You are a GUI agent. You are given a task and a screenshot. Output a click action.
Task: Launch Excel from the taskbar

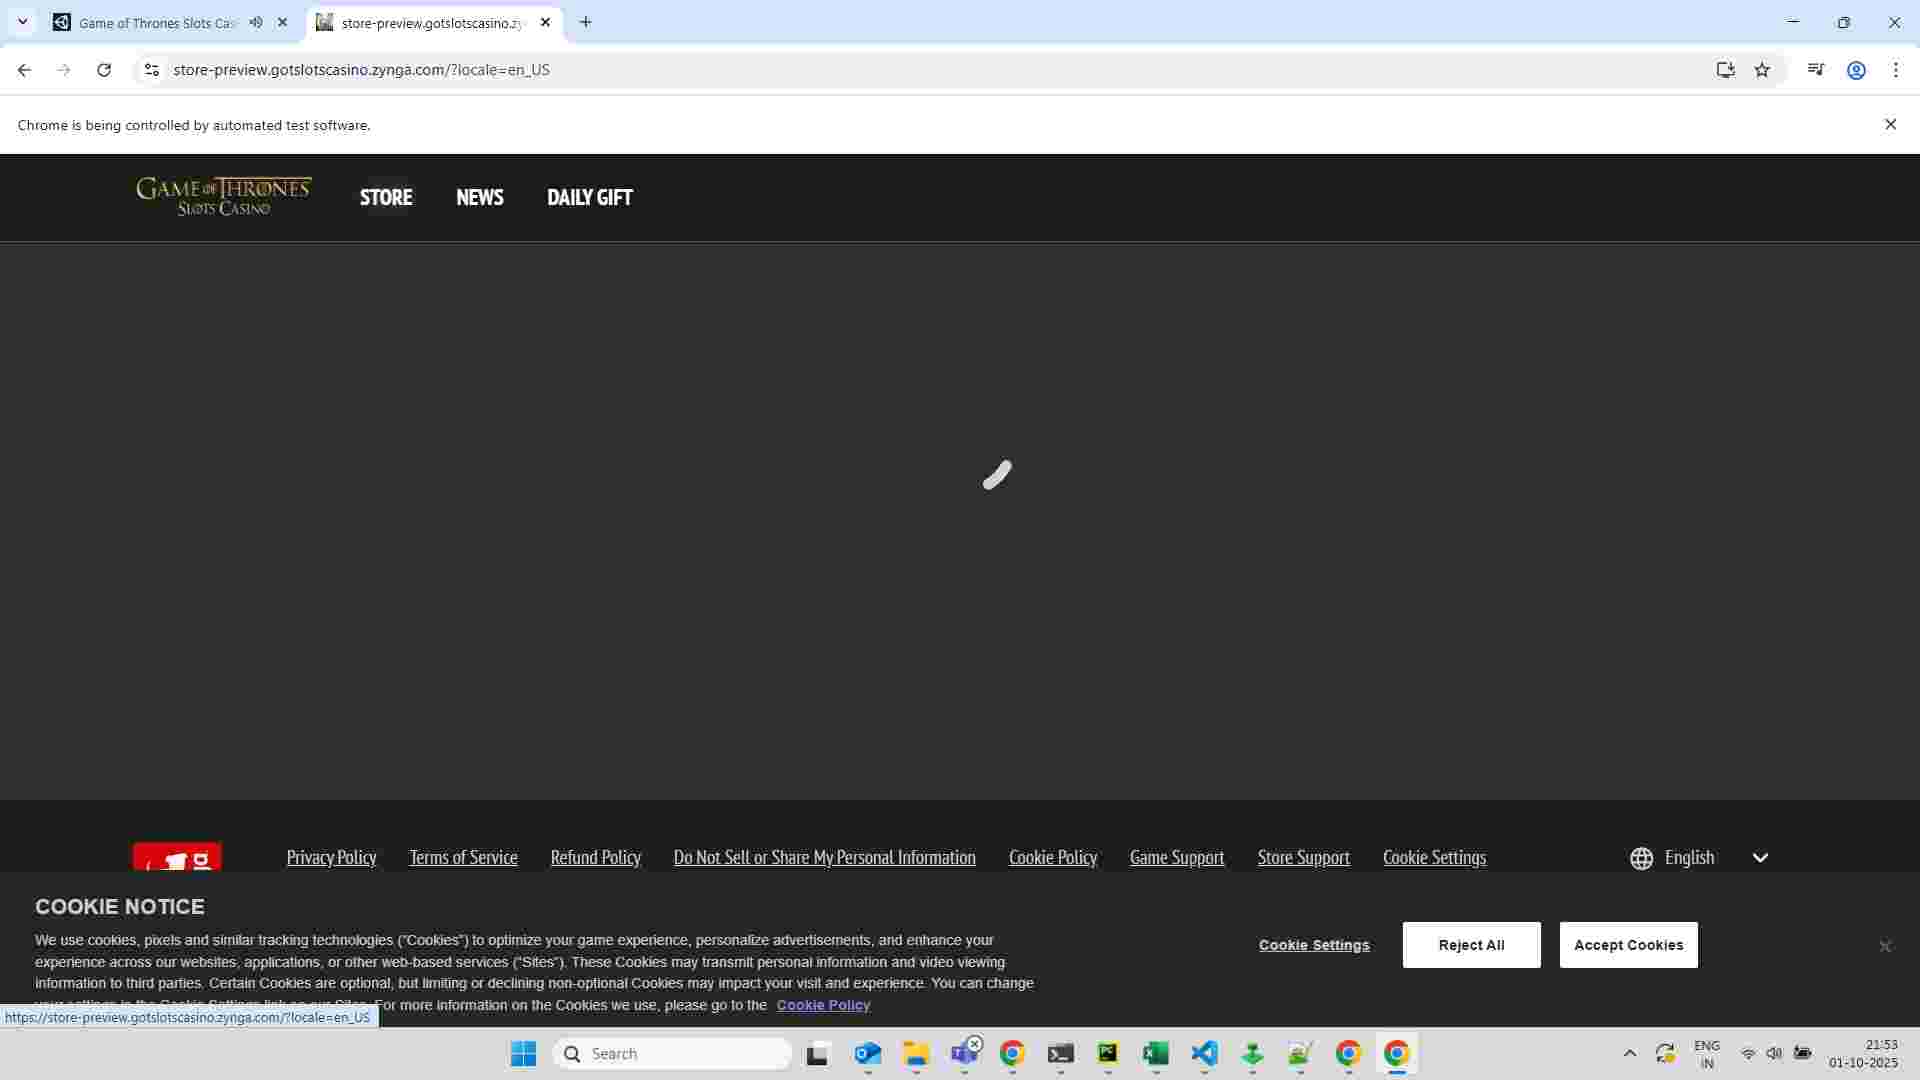click(x=1156, y=1053)
